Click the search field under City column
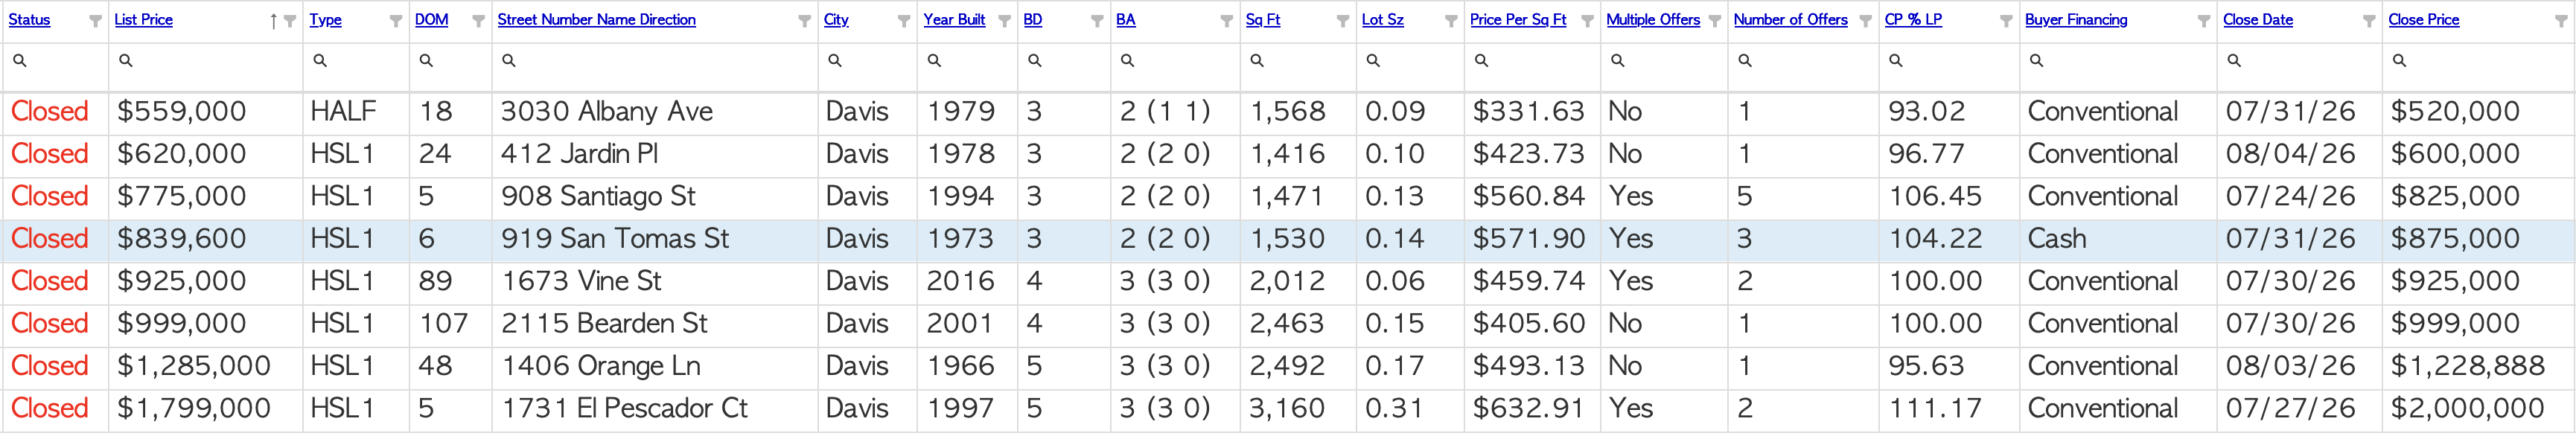The height and width of the screenshot is (436, 2576). 867,61
